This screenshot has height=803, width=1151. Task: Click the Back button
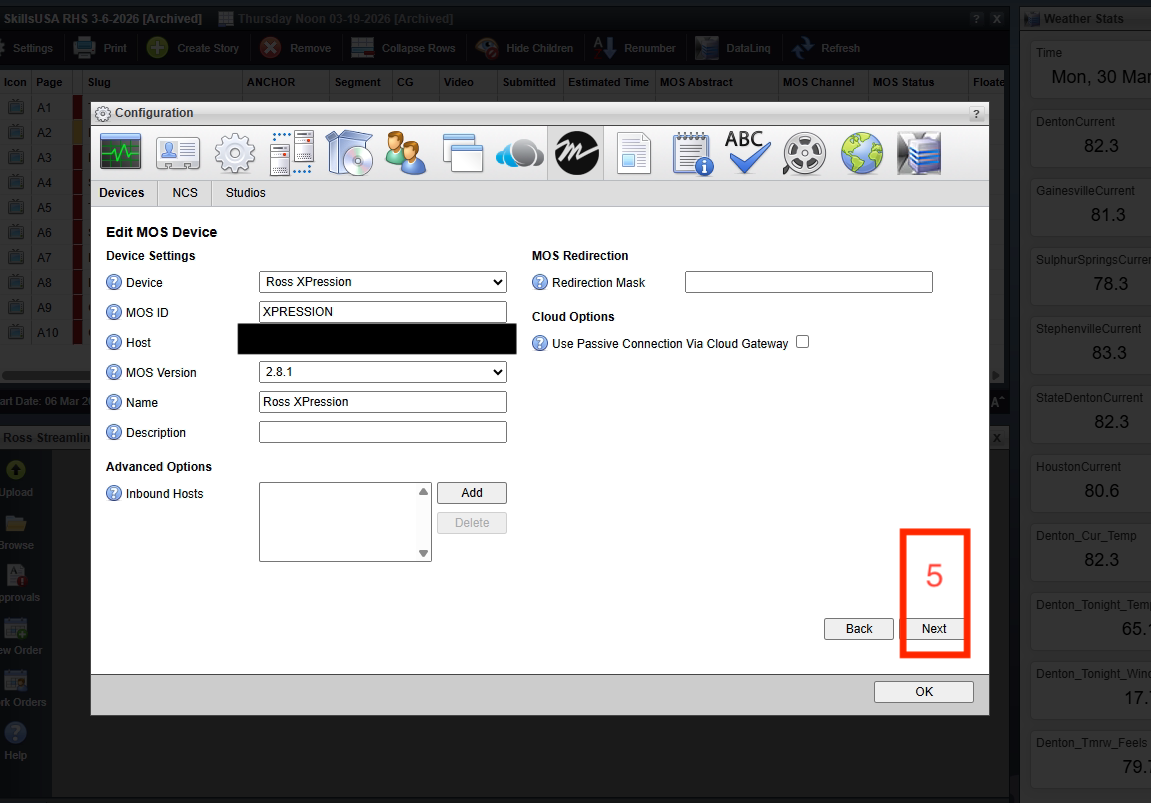(x=859, y=629)
